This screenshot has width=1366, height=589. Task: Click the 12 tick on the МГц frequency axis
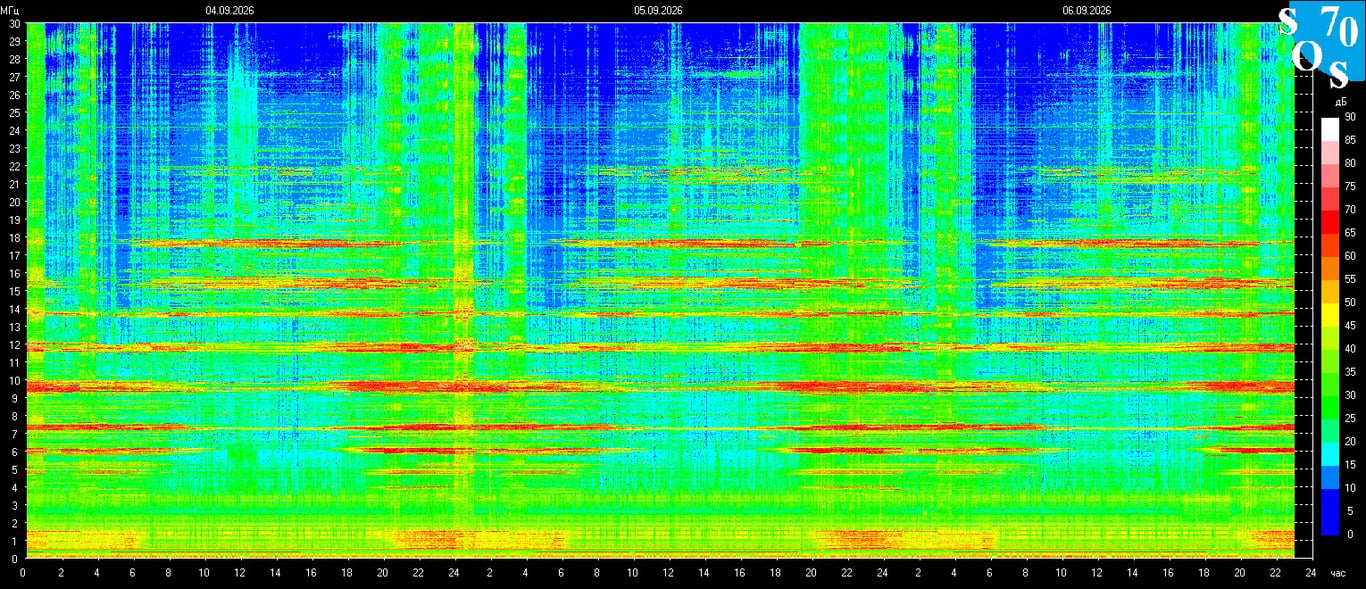point(14,345)
